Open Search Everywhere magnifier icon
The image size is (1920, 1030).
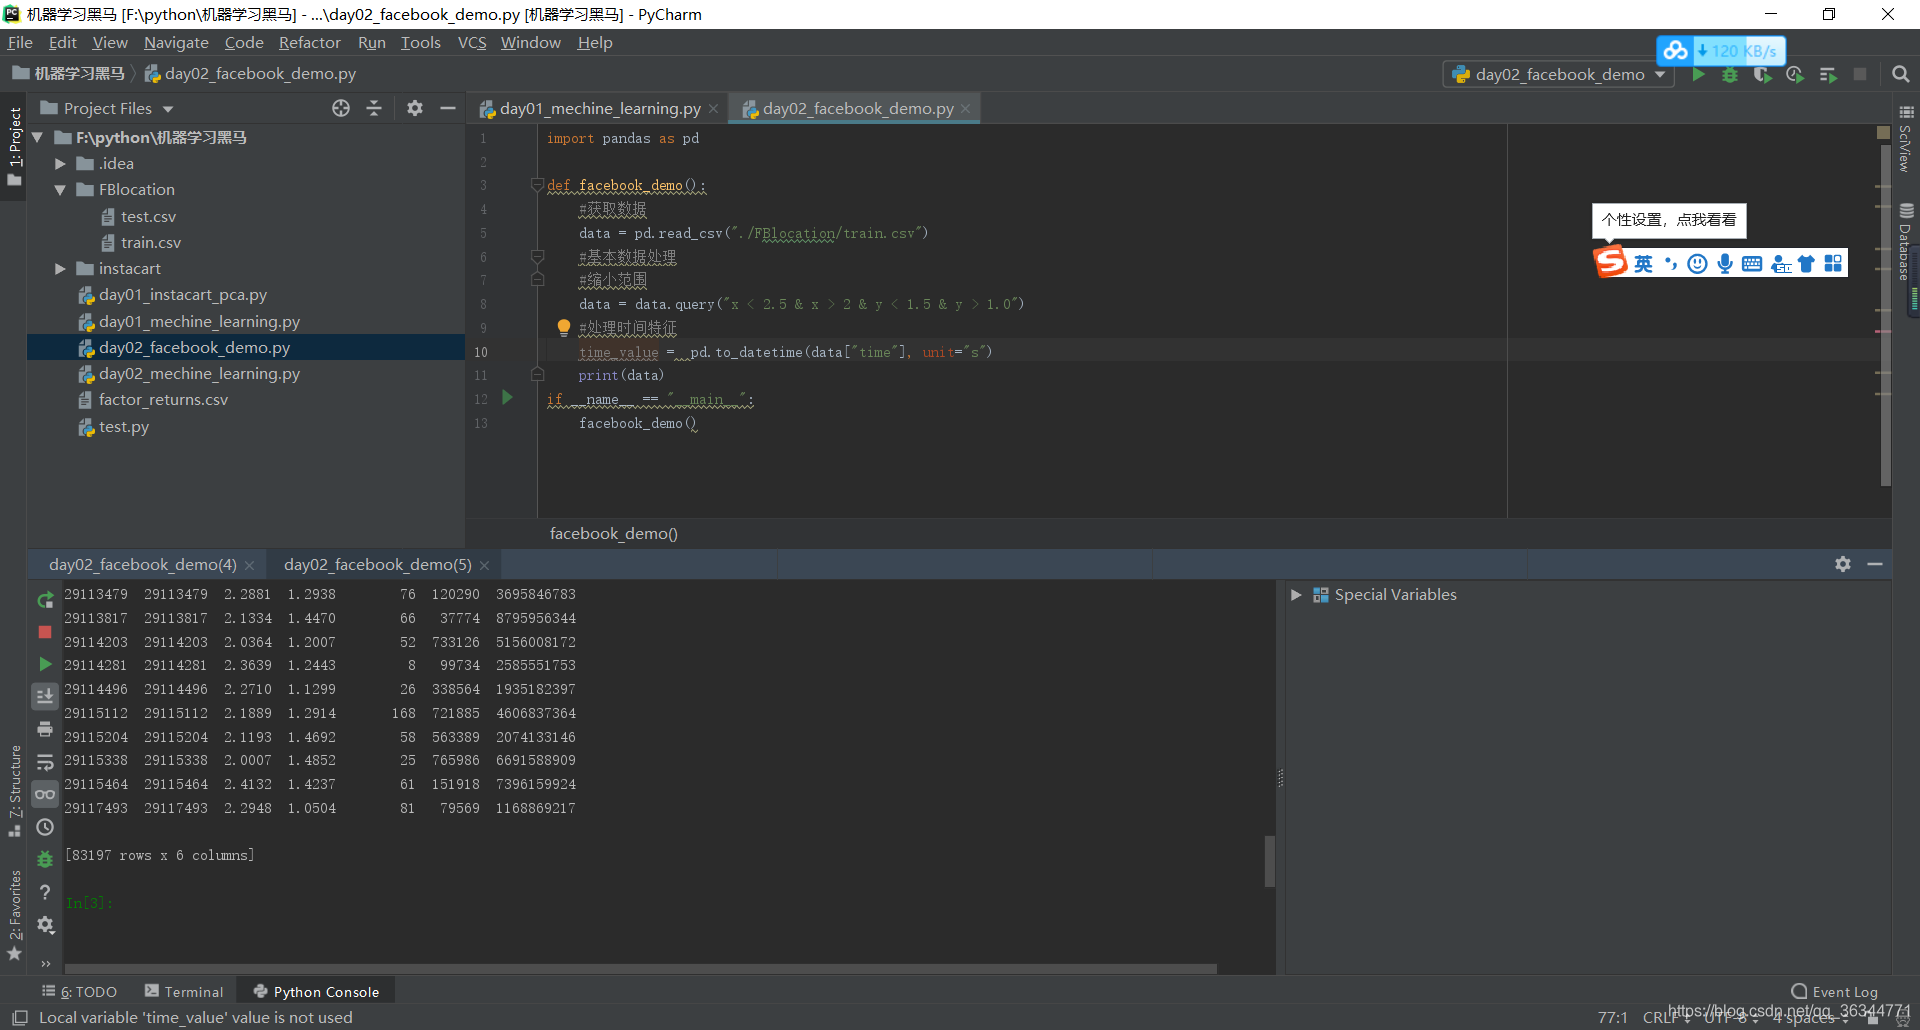(1901, 75)
